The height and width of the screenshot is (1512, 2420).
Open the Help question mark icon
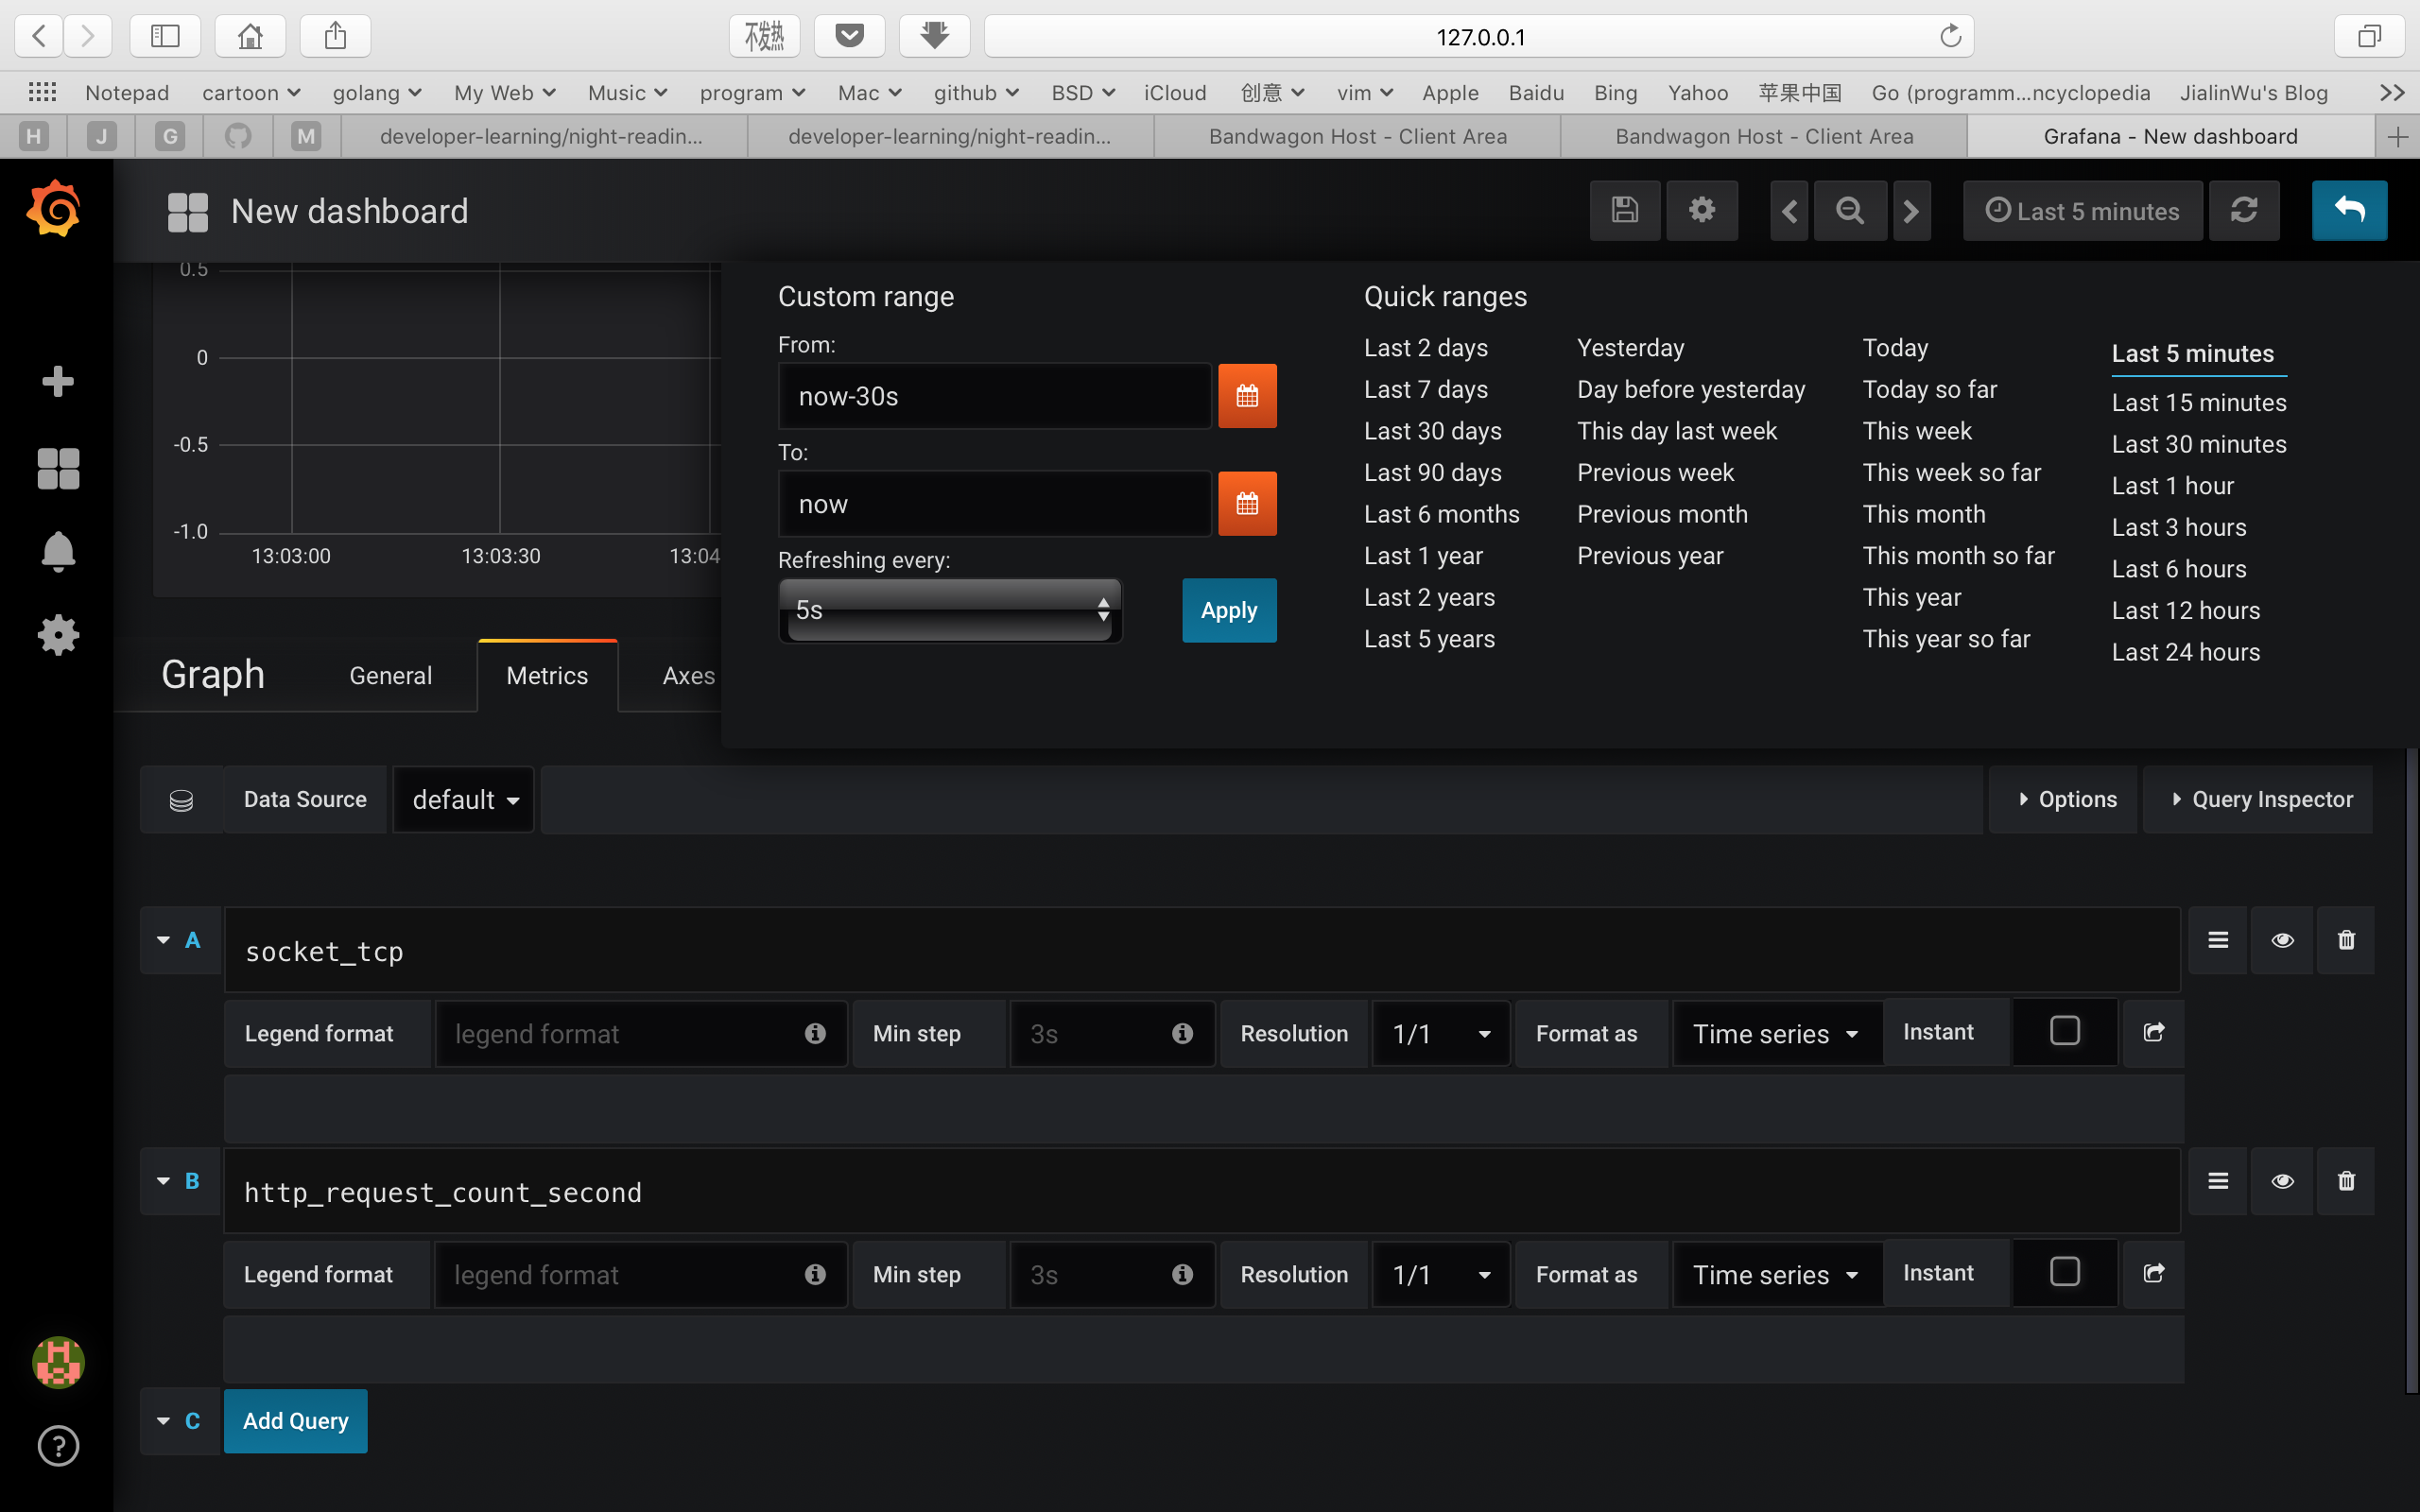(x=58, y=1446)
